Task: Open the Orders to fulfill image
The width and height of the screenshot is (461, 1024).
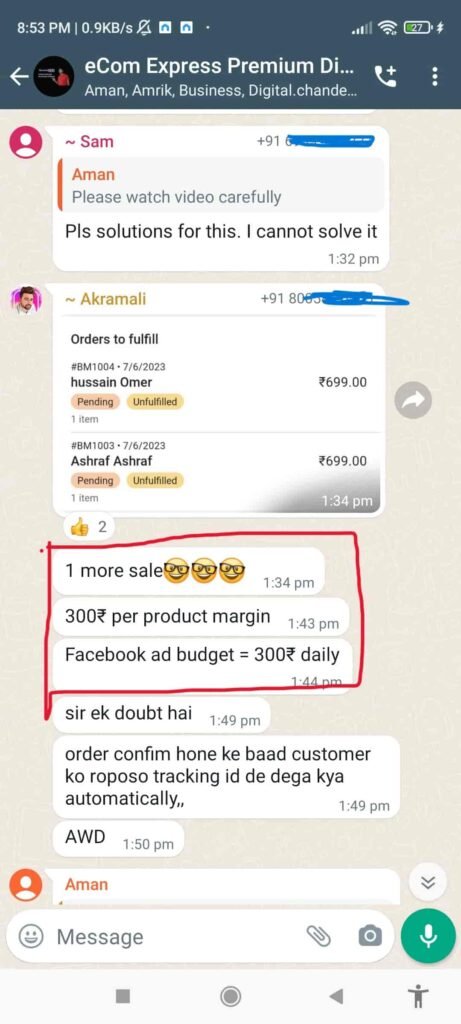Action: [218, 413]
